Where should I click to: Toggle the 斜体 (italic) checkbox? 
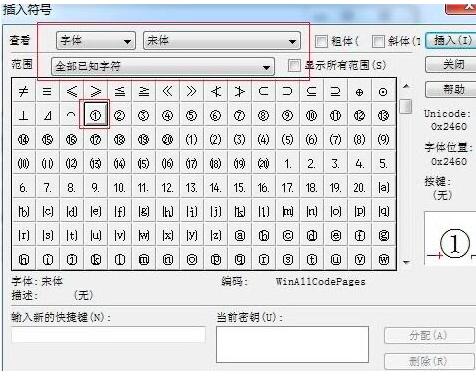coord(378,41)
